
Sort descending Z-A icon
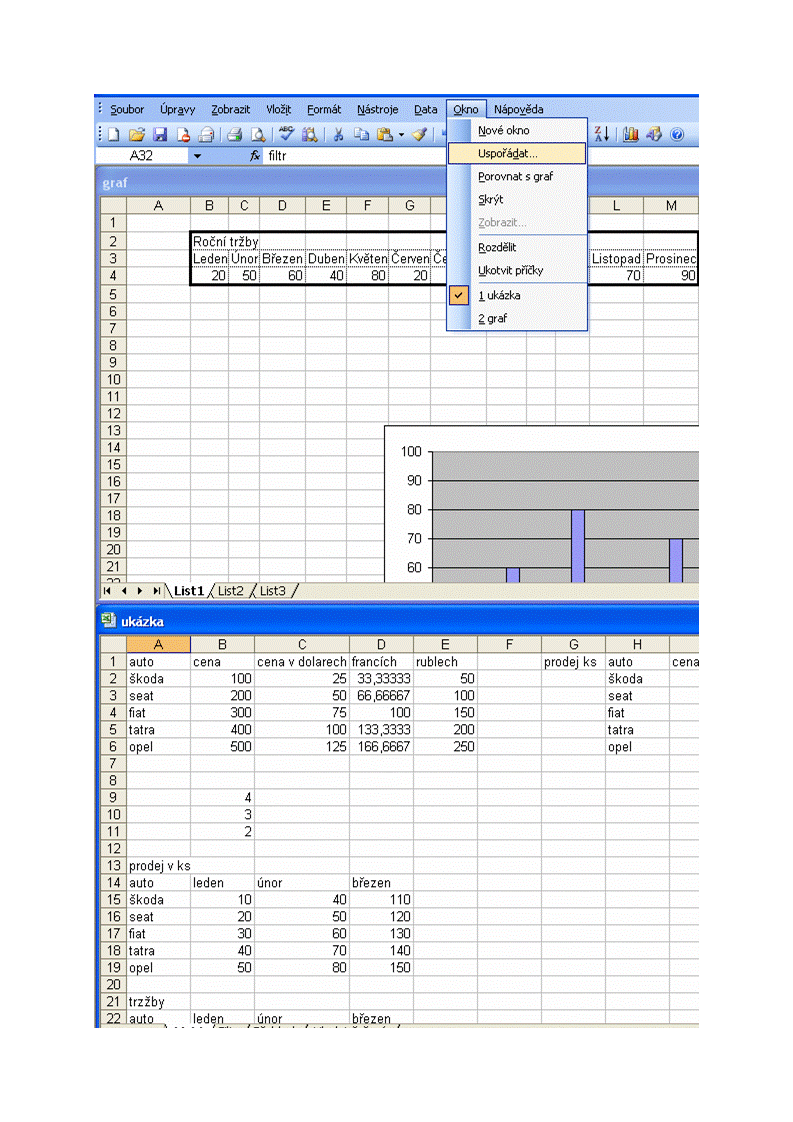(x=602, y=134)
